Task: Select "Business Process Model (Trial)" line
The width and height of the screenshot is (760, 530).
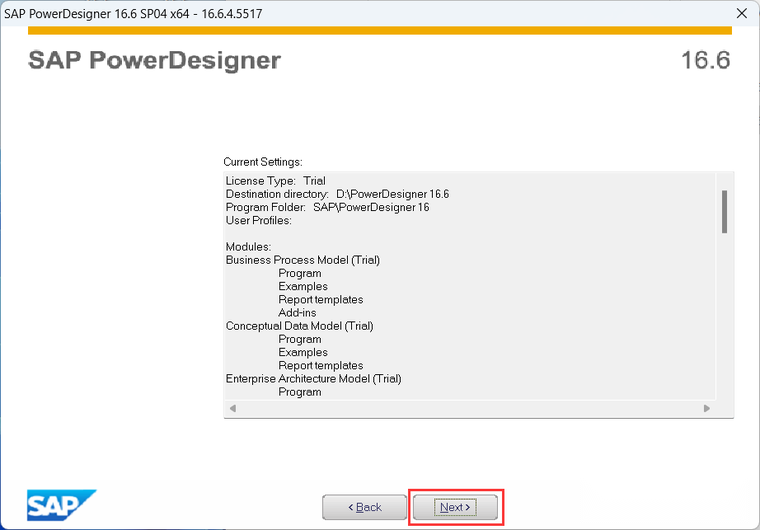Action: pyautogui.click(x=302, y=260)
